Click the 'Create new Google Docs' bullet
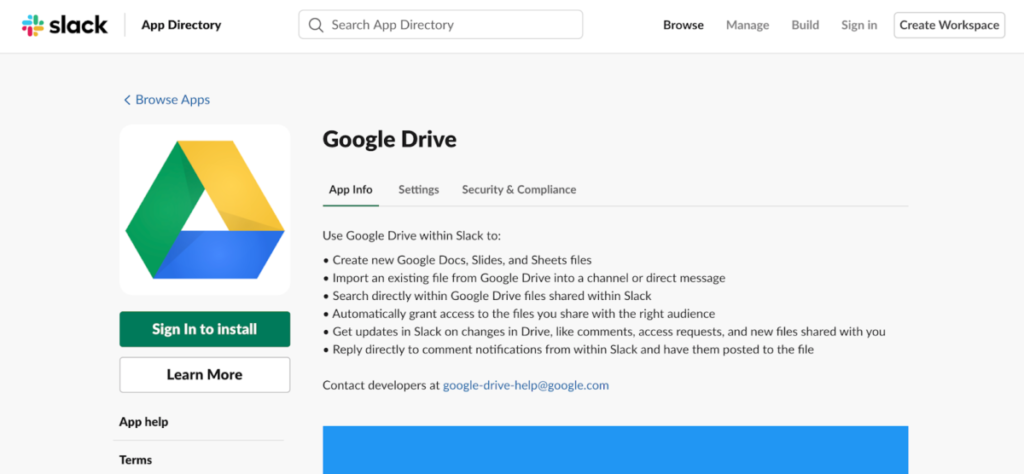Image resolution: width=1024 pixels, height=474 pixels. pos(457,260)
